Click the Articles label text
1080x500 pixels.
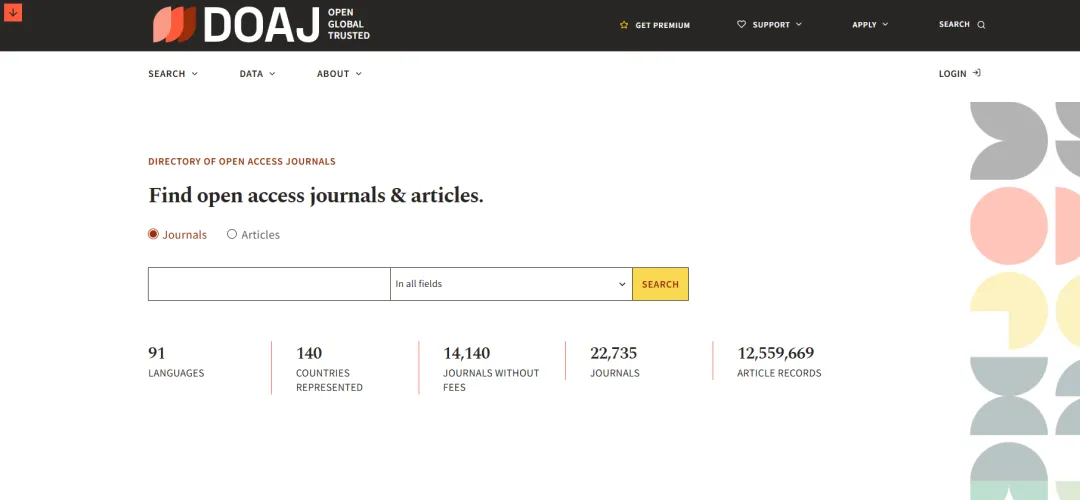(x=260, y=235)
